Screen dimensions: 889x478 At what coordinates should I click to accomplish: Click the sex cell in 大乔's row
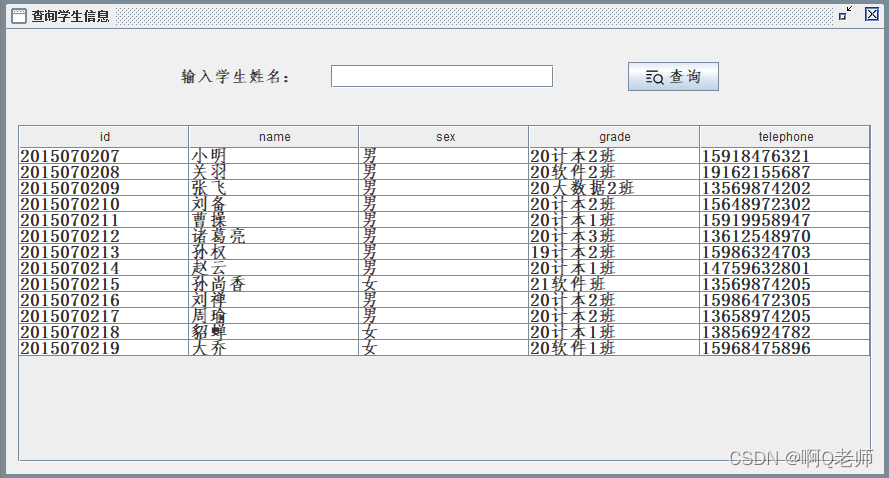[444, 348]
